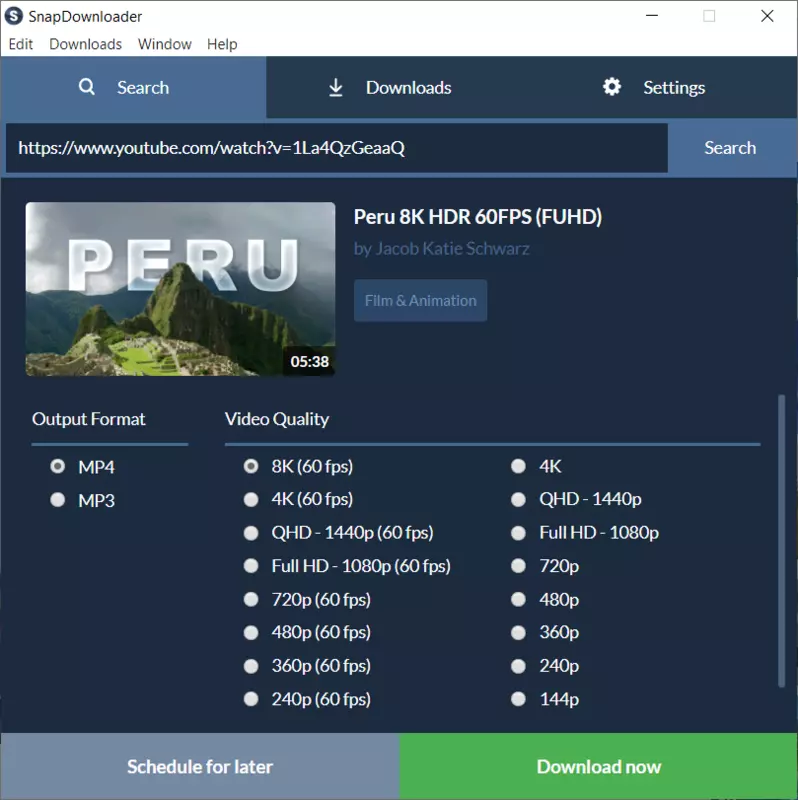Switch to the Downloads tab label
The image size is (798, 800).
pos(408,87)
